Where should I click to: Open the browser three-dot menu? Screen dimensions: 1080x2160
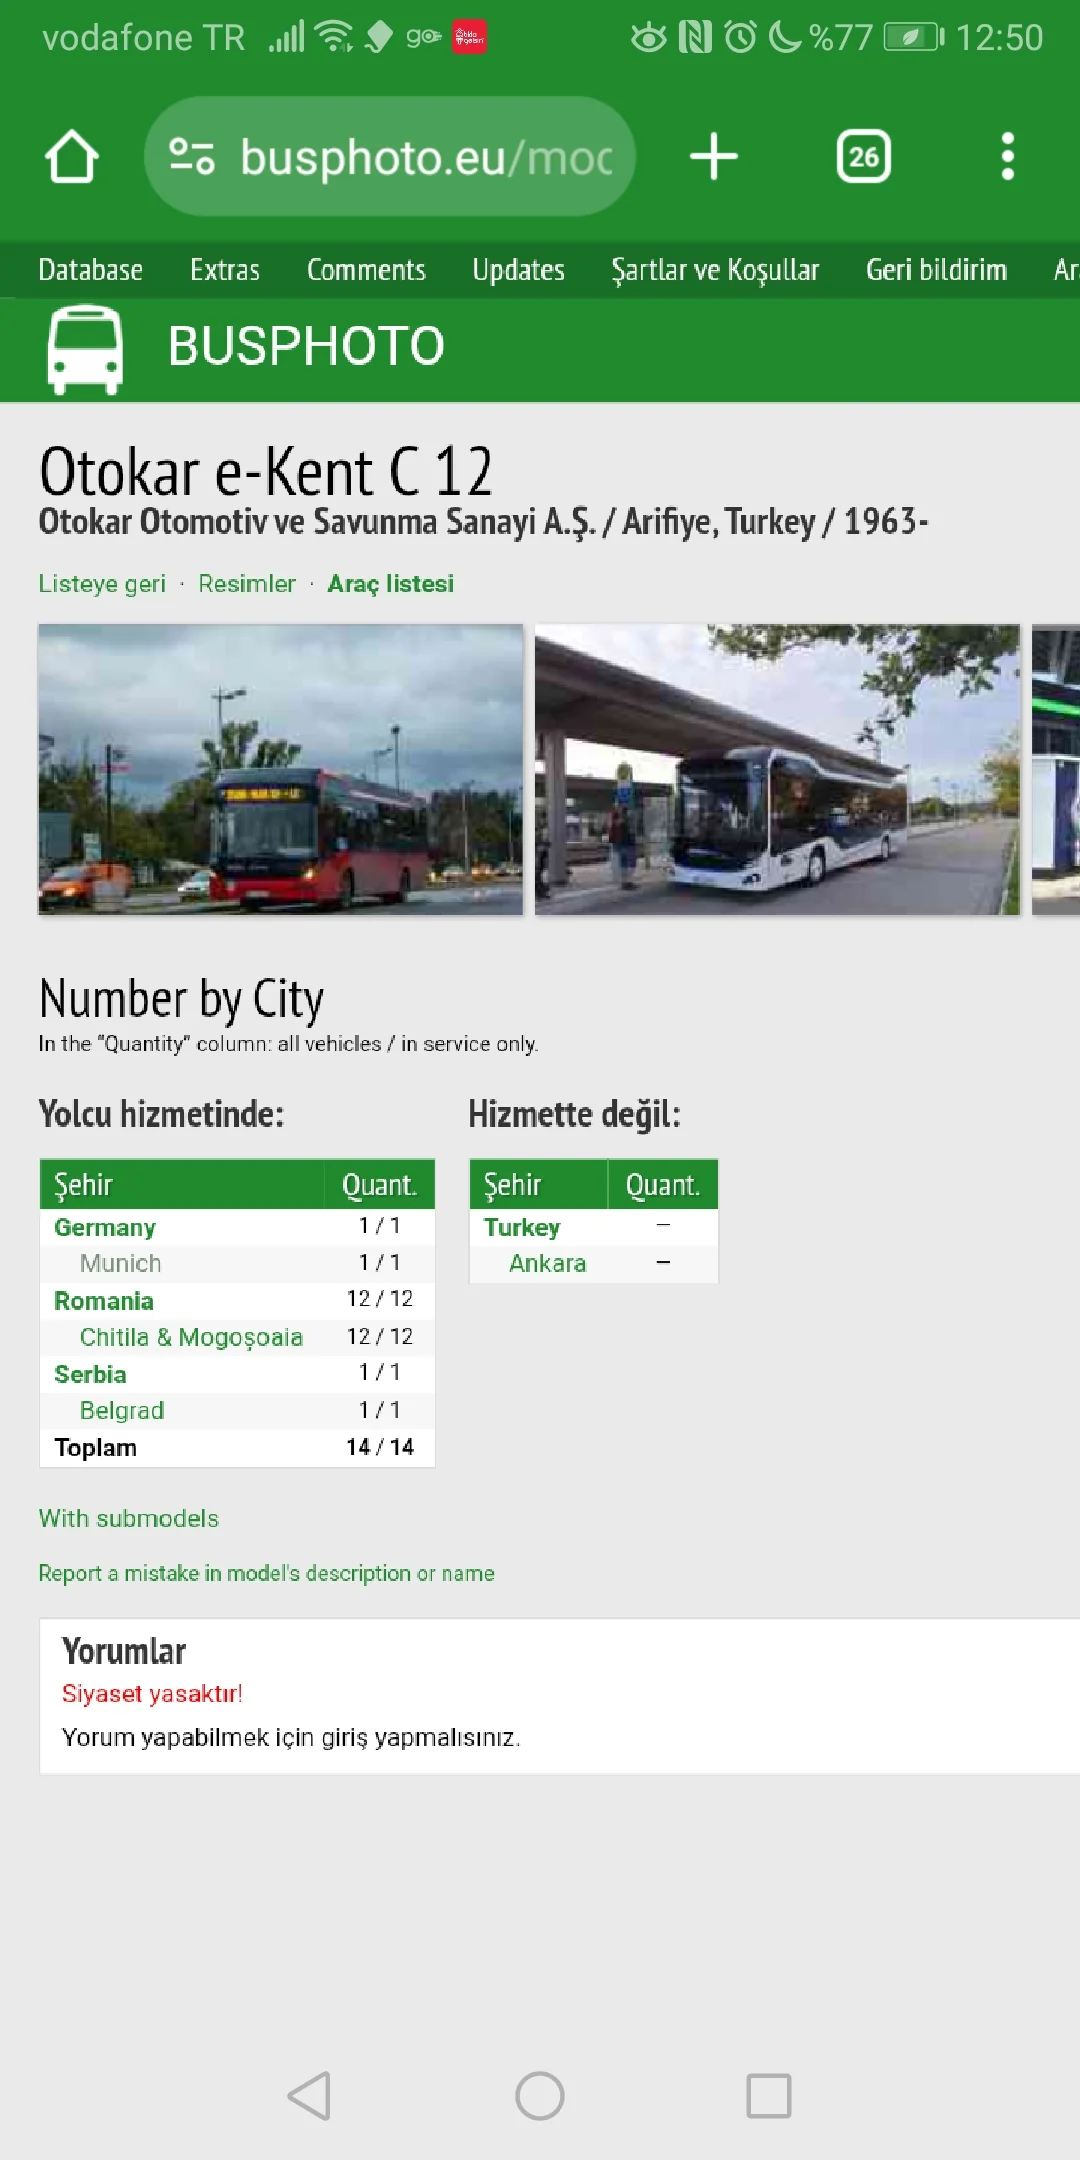point(1007,157)
